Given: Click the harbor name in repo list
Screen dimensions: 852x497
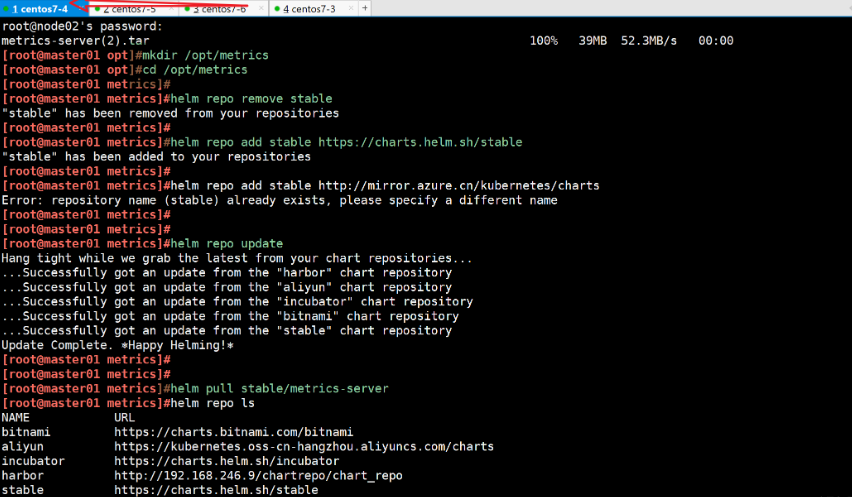Looking at the screenshot, I should coord(22,475).
